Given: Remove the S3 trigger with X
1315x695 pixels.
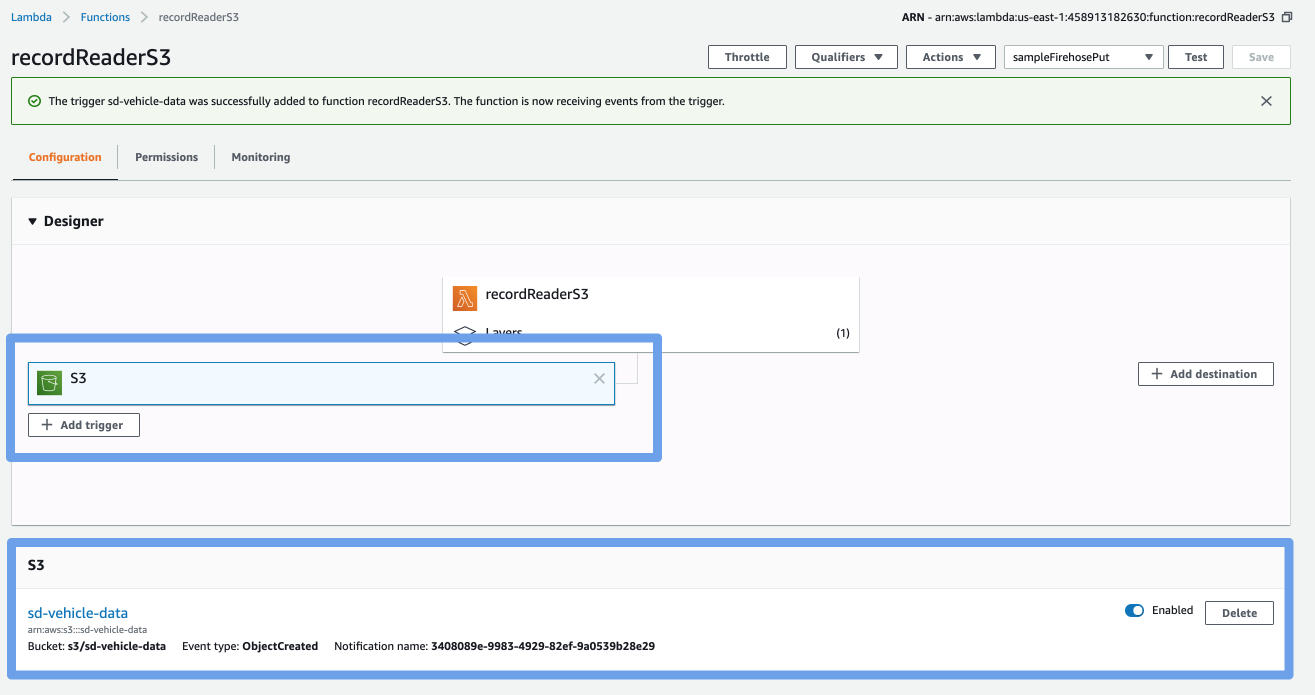Looking at the screenshot, I should (x=599, y=379).
